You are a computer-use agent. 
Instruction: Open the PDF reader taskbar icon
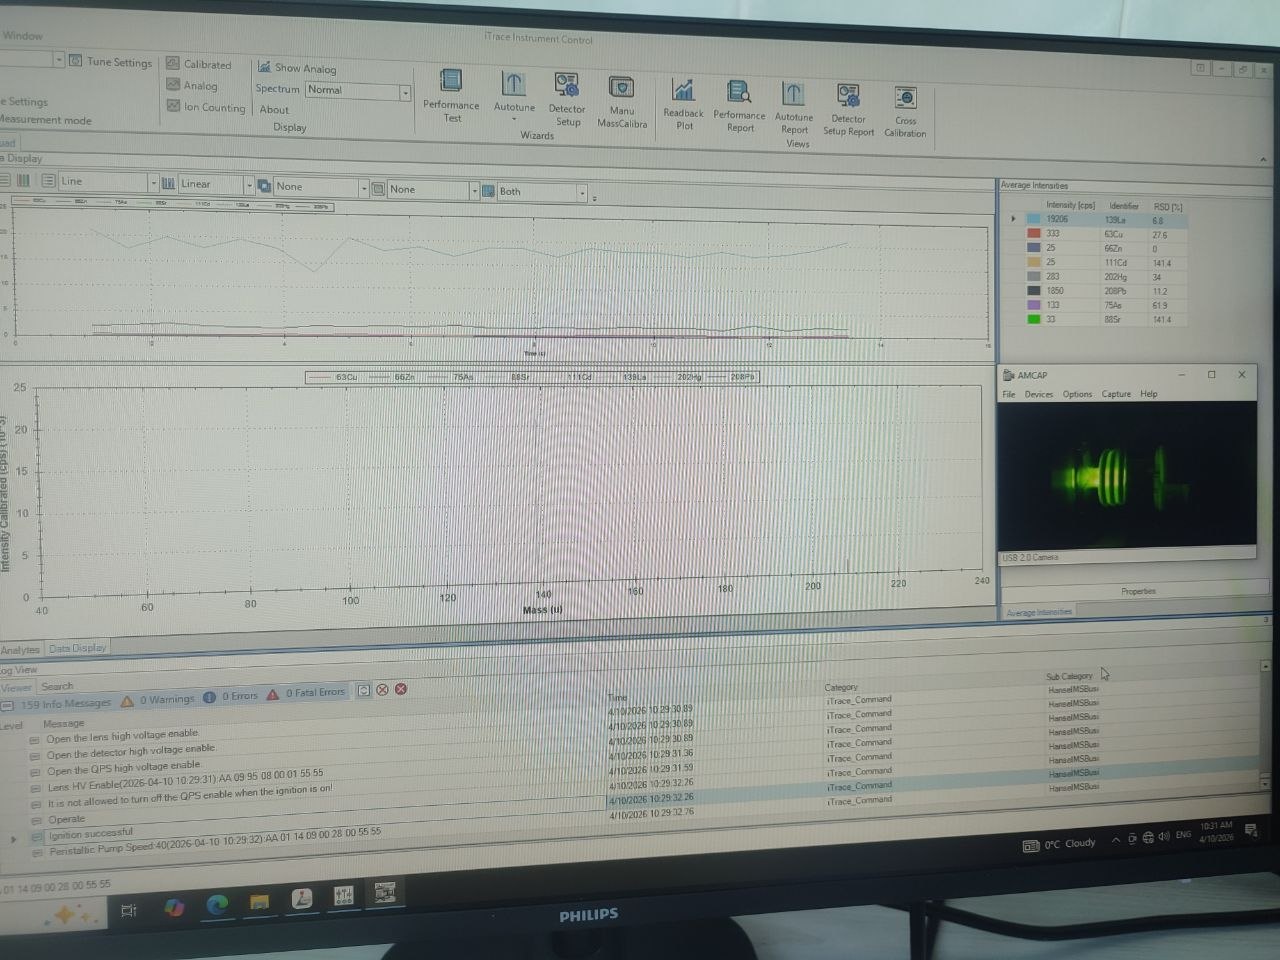[x=301, y=898]
